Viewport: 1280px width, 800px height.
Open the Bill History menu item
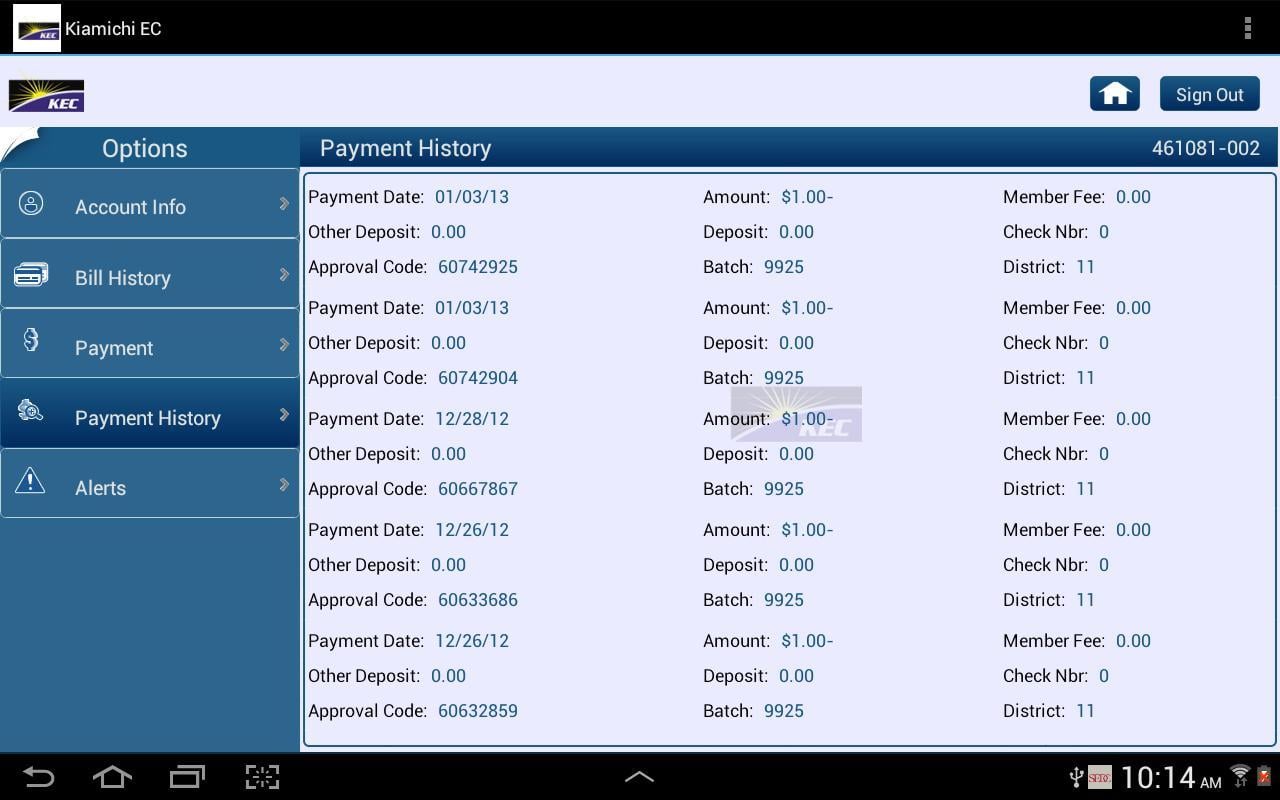click(x=150, y=274)
